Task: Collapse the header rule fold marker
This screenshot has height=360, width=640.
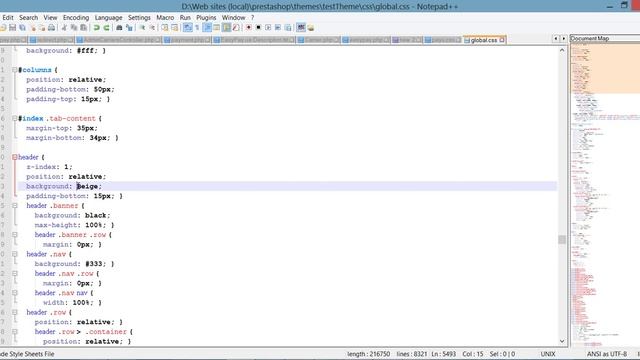Action: 15,157
